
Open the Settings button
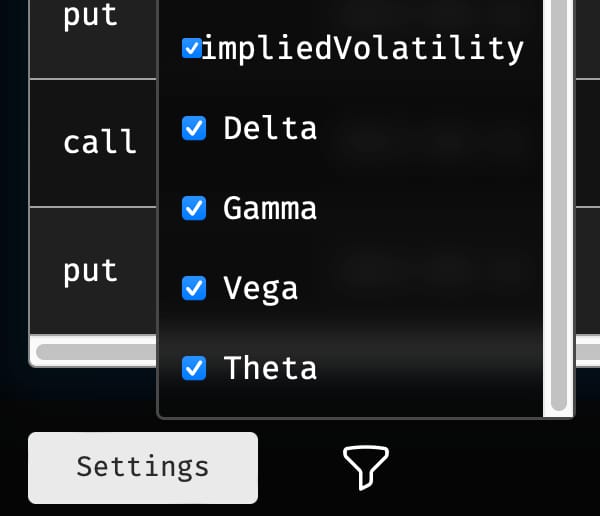[x=143, y=468]
